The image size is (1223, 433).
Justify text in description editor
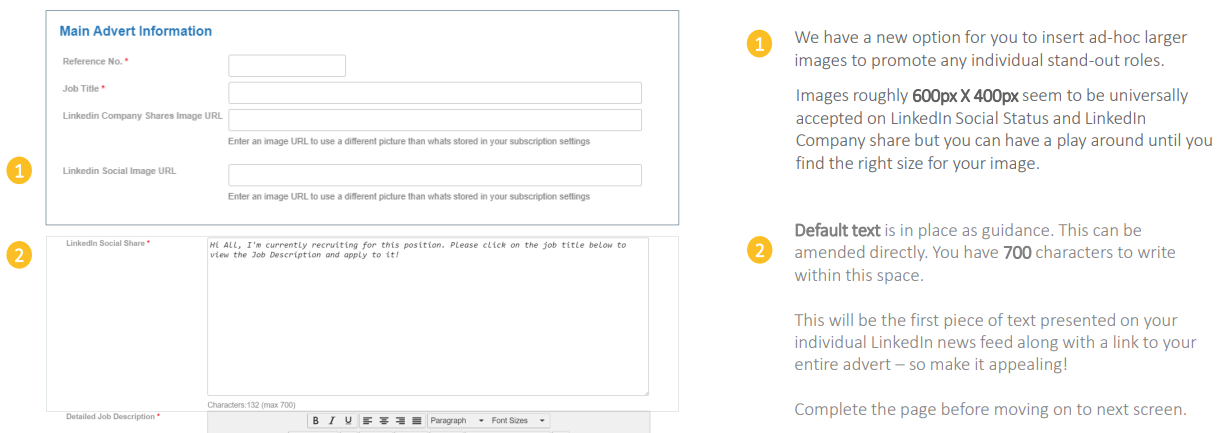pyautogui.click(x=416, y=421)
